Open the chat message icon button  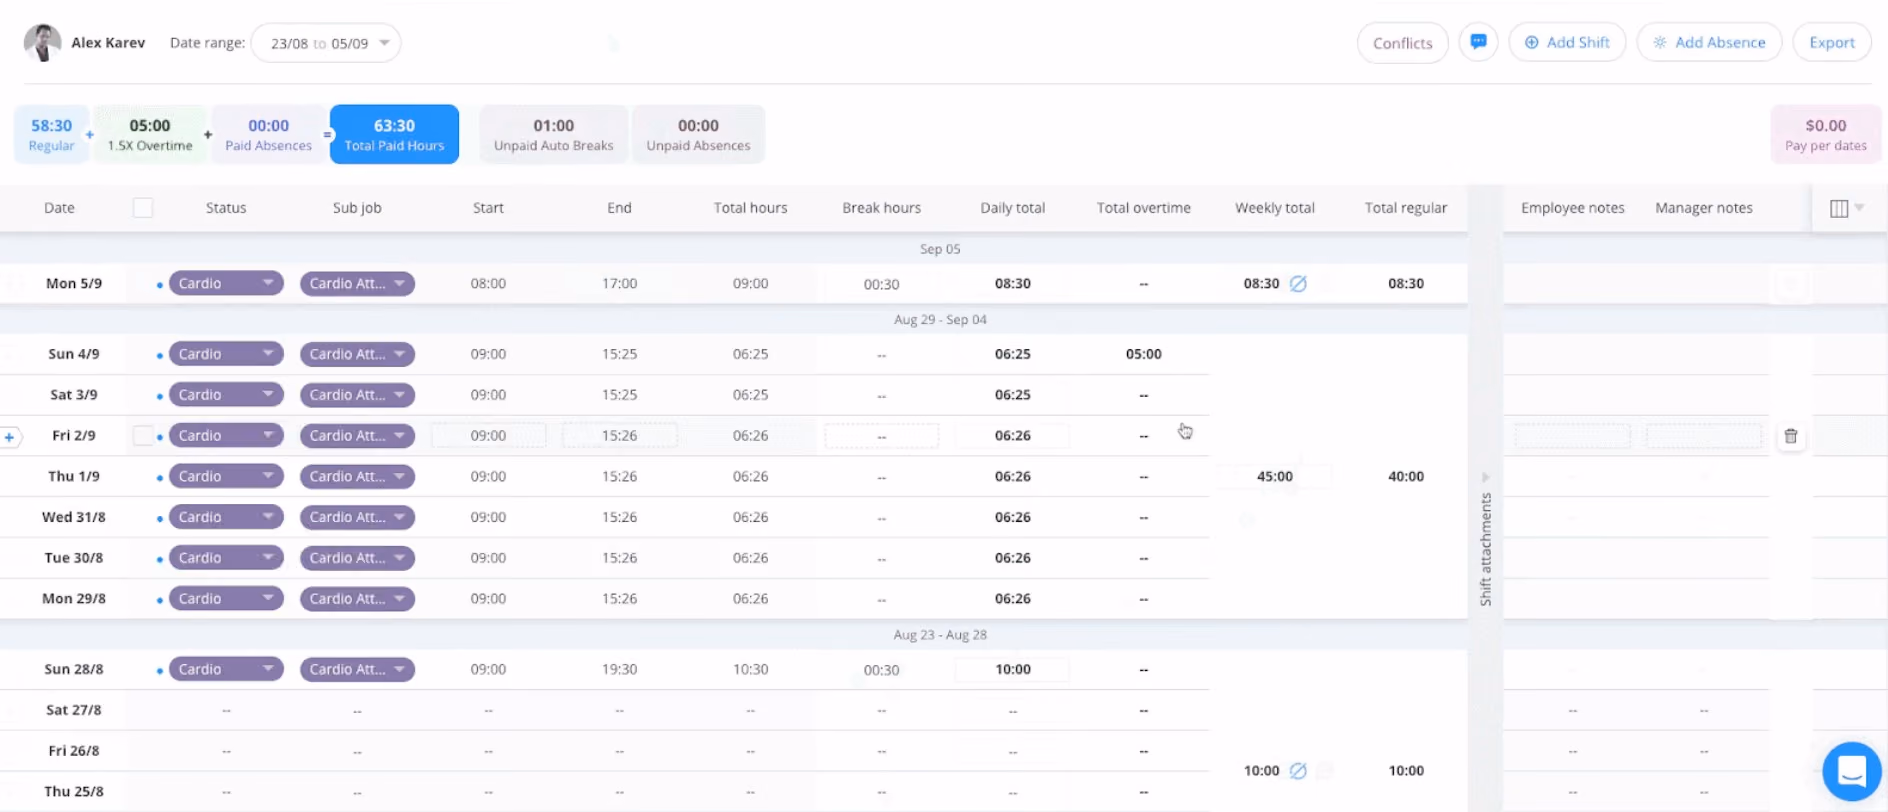1478,42
